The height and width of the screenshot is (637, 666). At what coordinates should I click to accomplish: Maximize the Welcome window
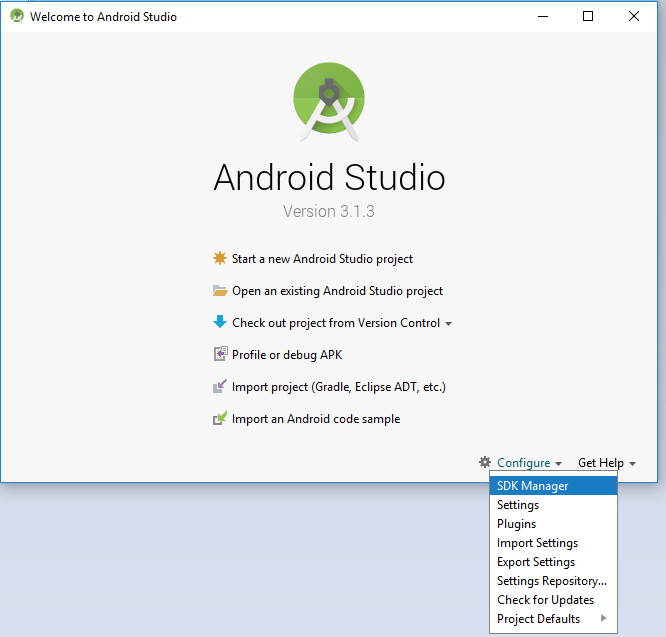[588, 16]
